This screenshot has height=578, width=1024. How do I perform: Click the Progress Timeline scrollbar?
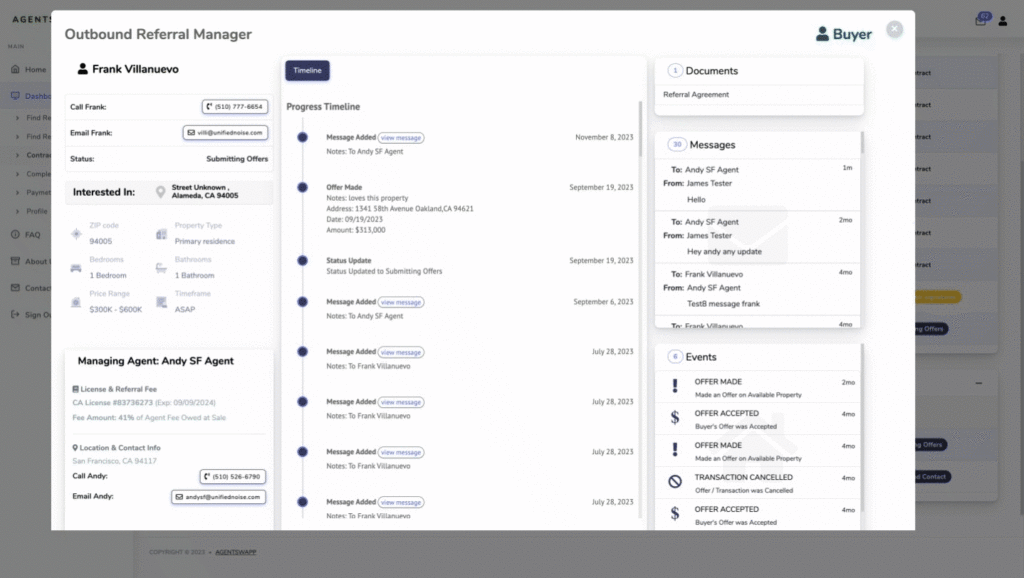coord(640,129)
